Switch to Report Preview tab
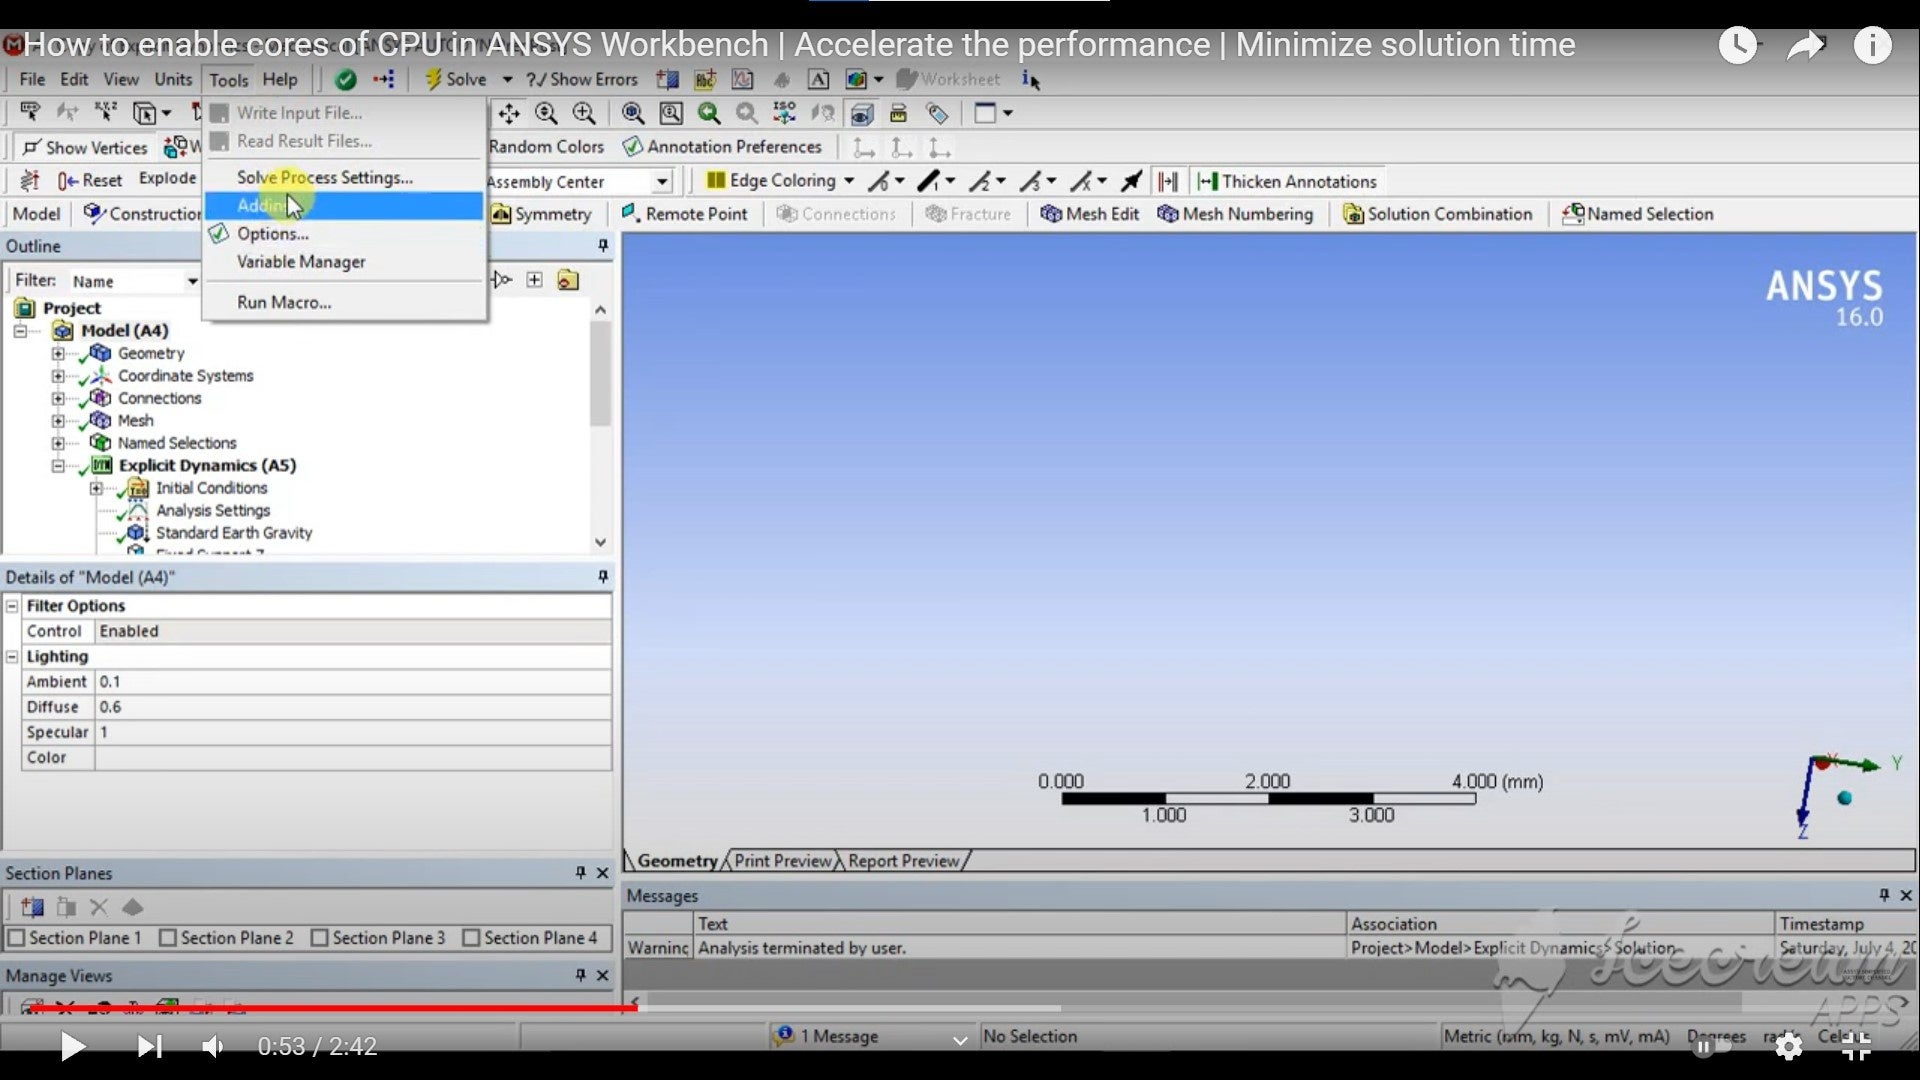This screenshot has width=1920, height=1080. pyautogui.click(x=904, y=861)
